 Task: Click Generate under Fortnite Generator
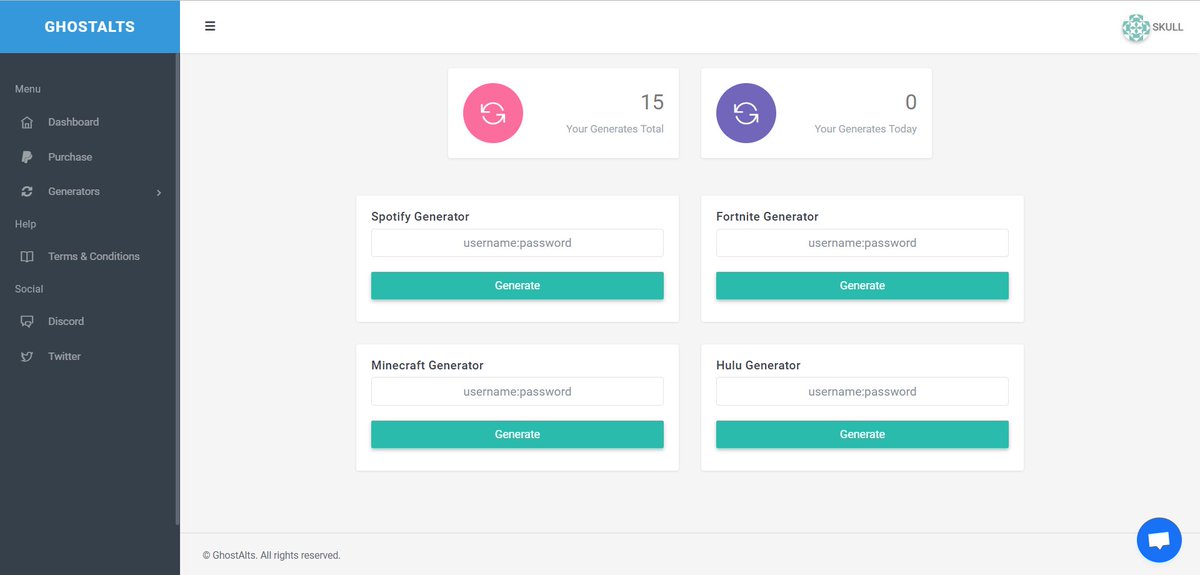click(862, 285)
